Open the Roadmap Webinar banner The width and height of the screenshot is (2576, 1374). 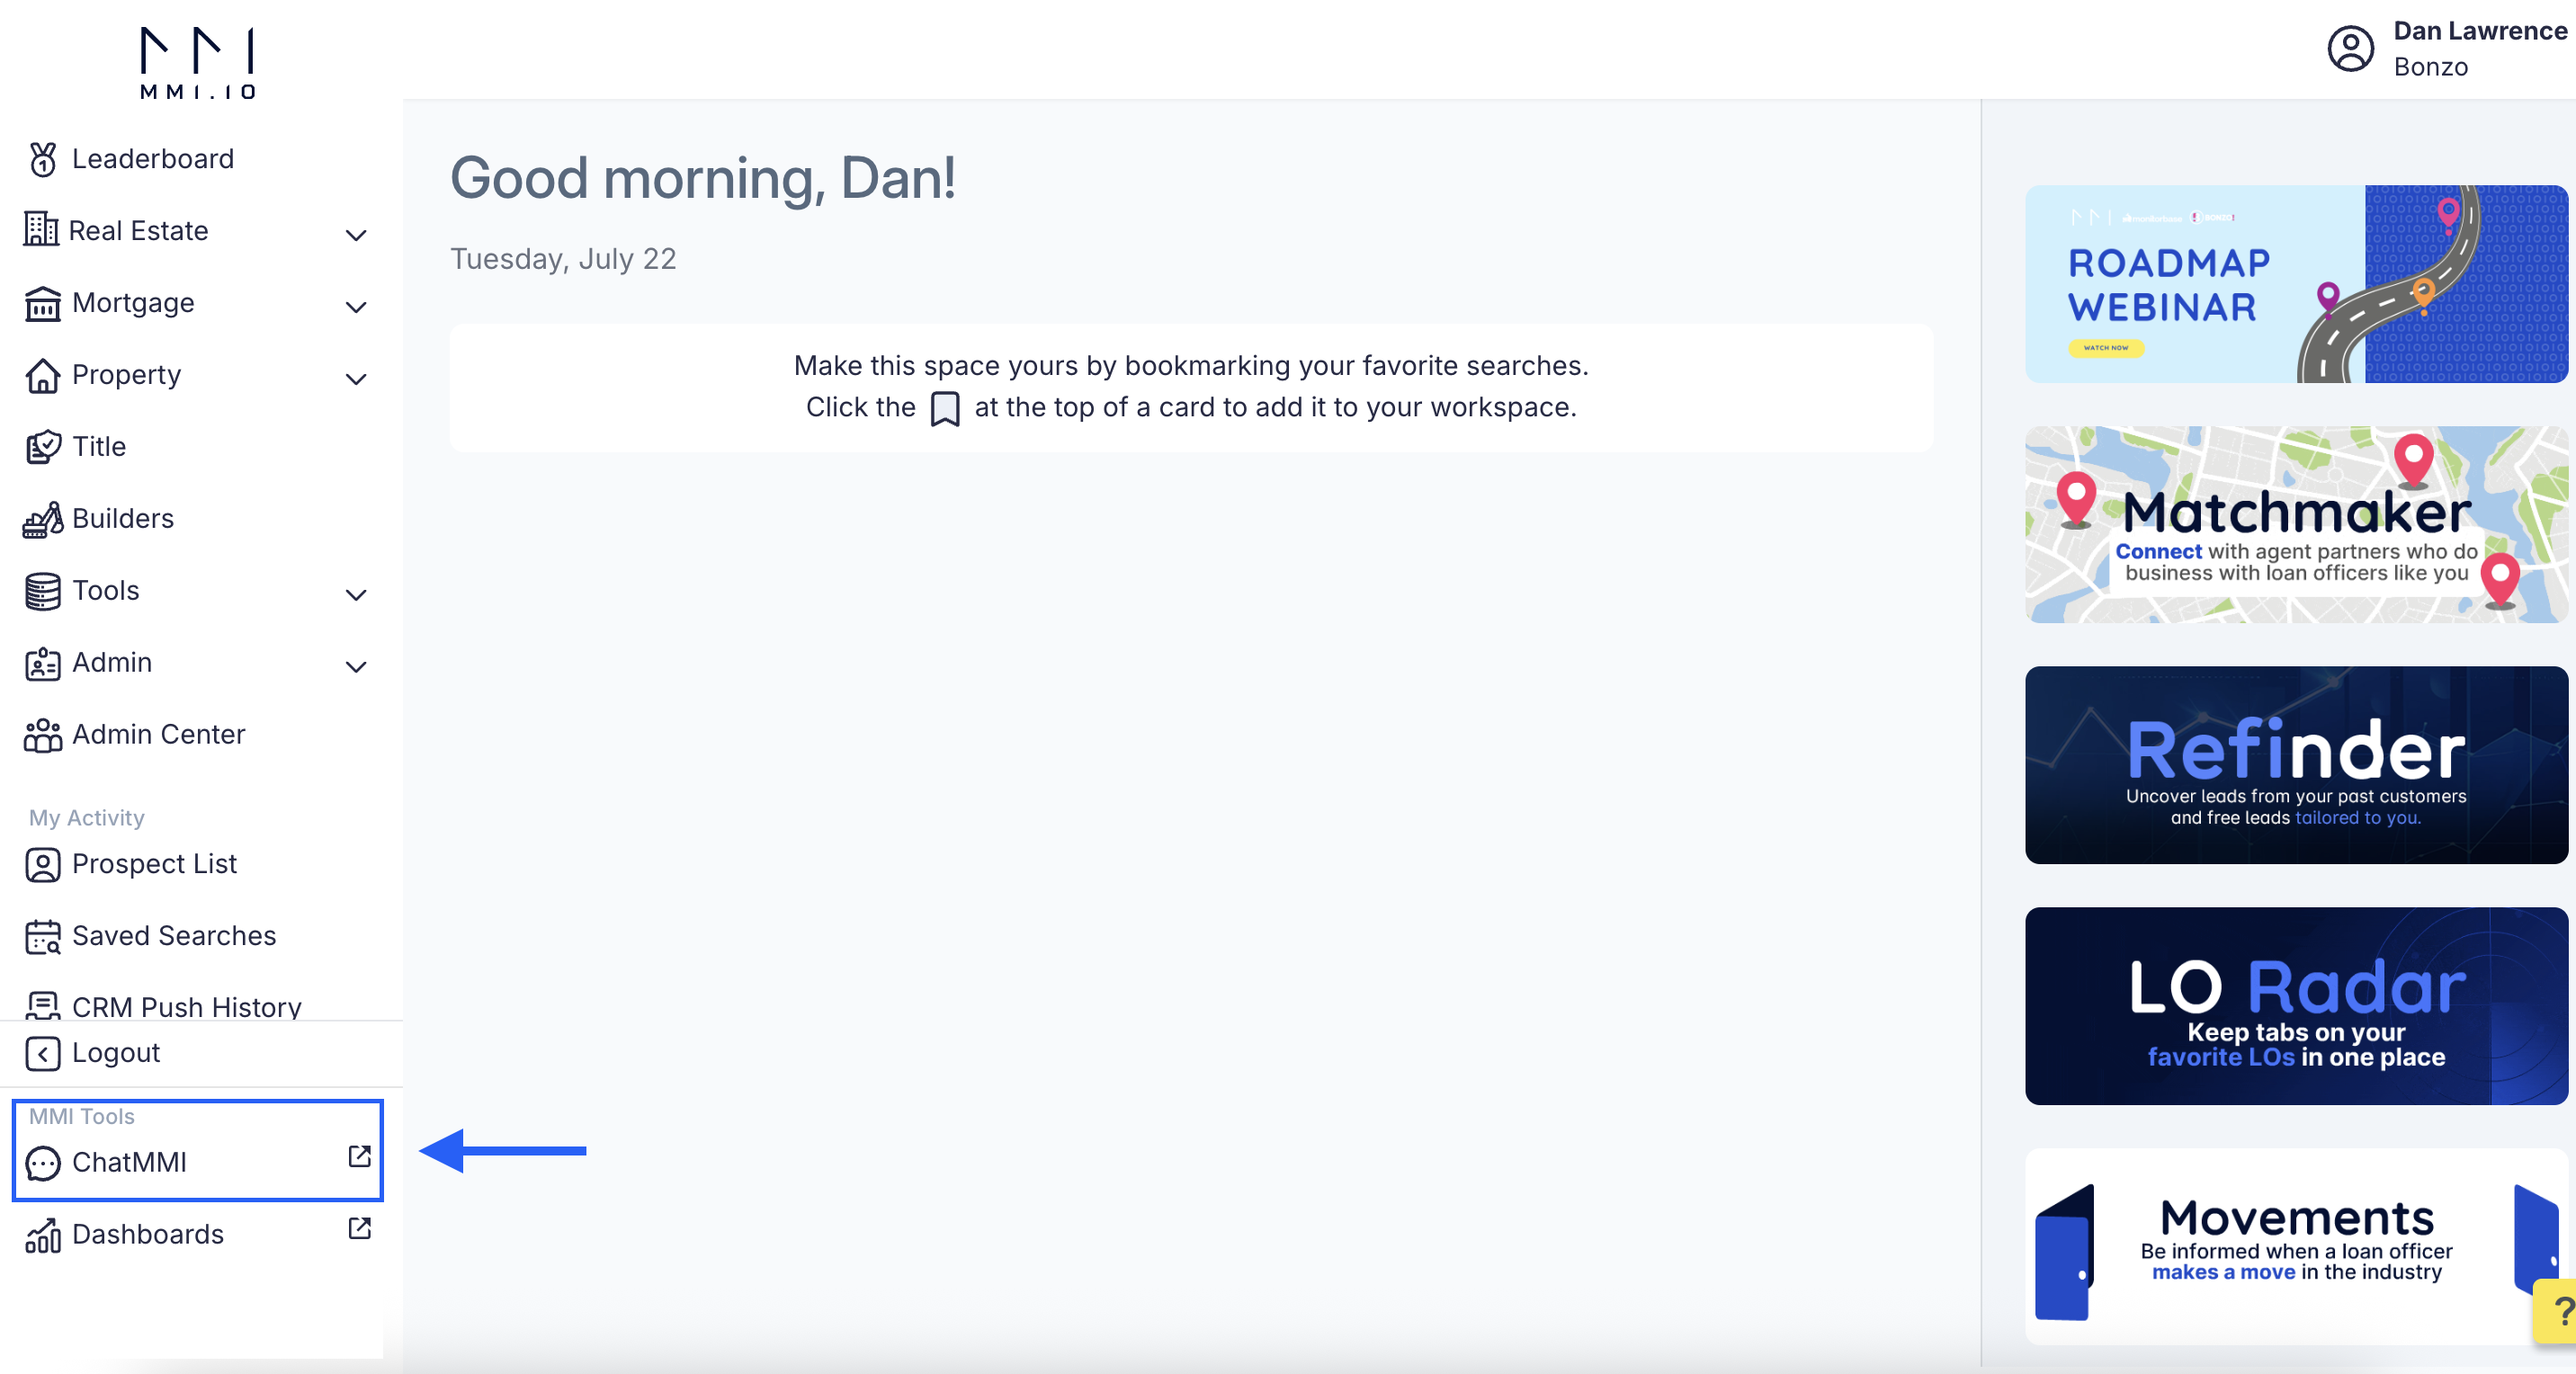coord(2296,284)
